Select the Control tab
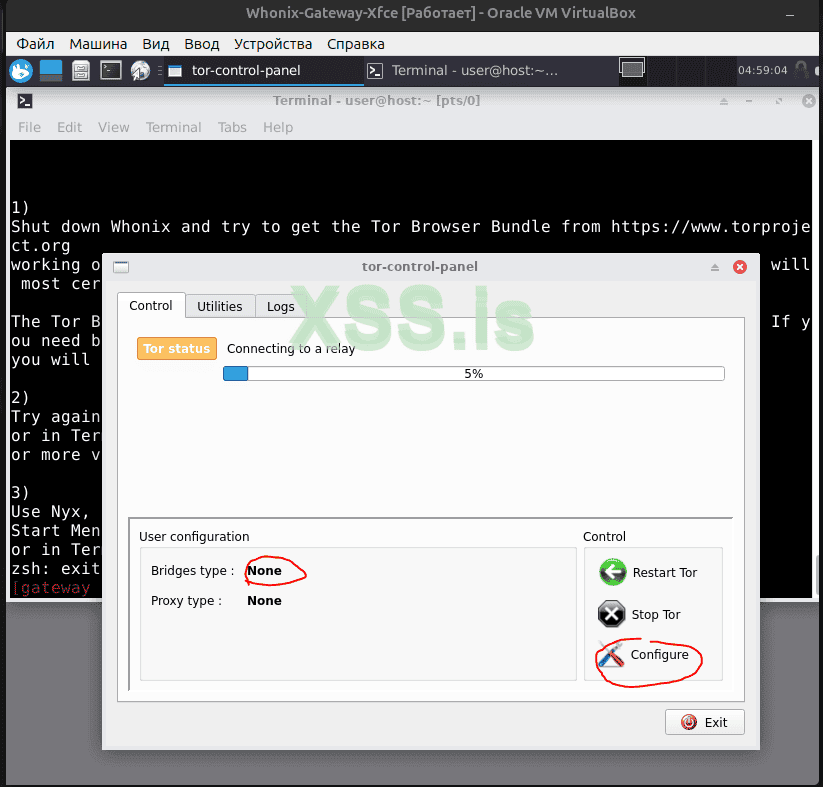 151,306
